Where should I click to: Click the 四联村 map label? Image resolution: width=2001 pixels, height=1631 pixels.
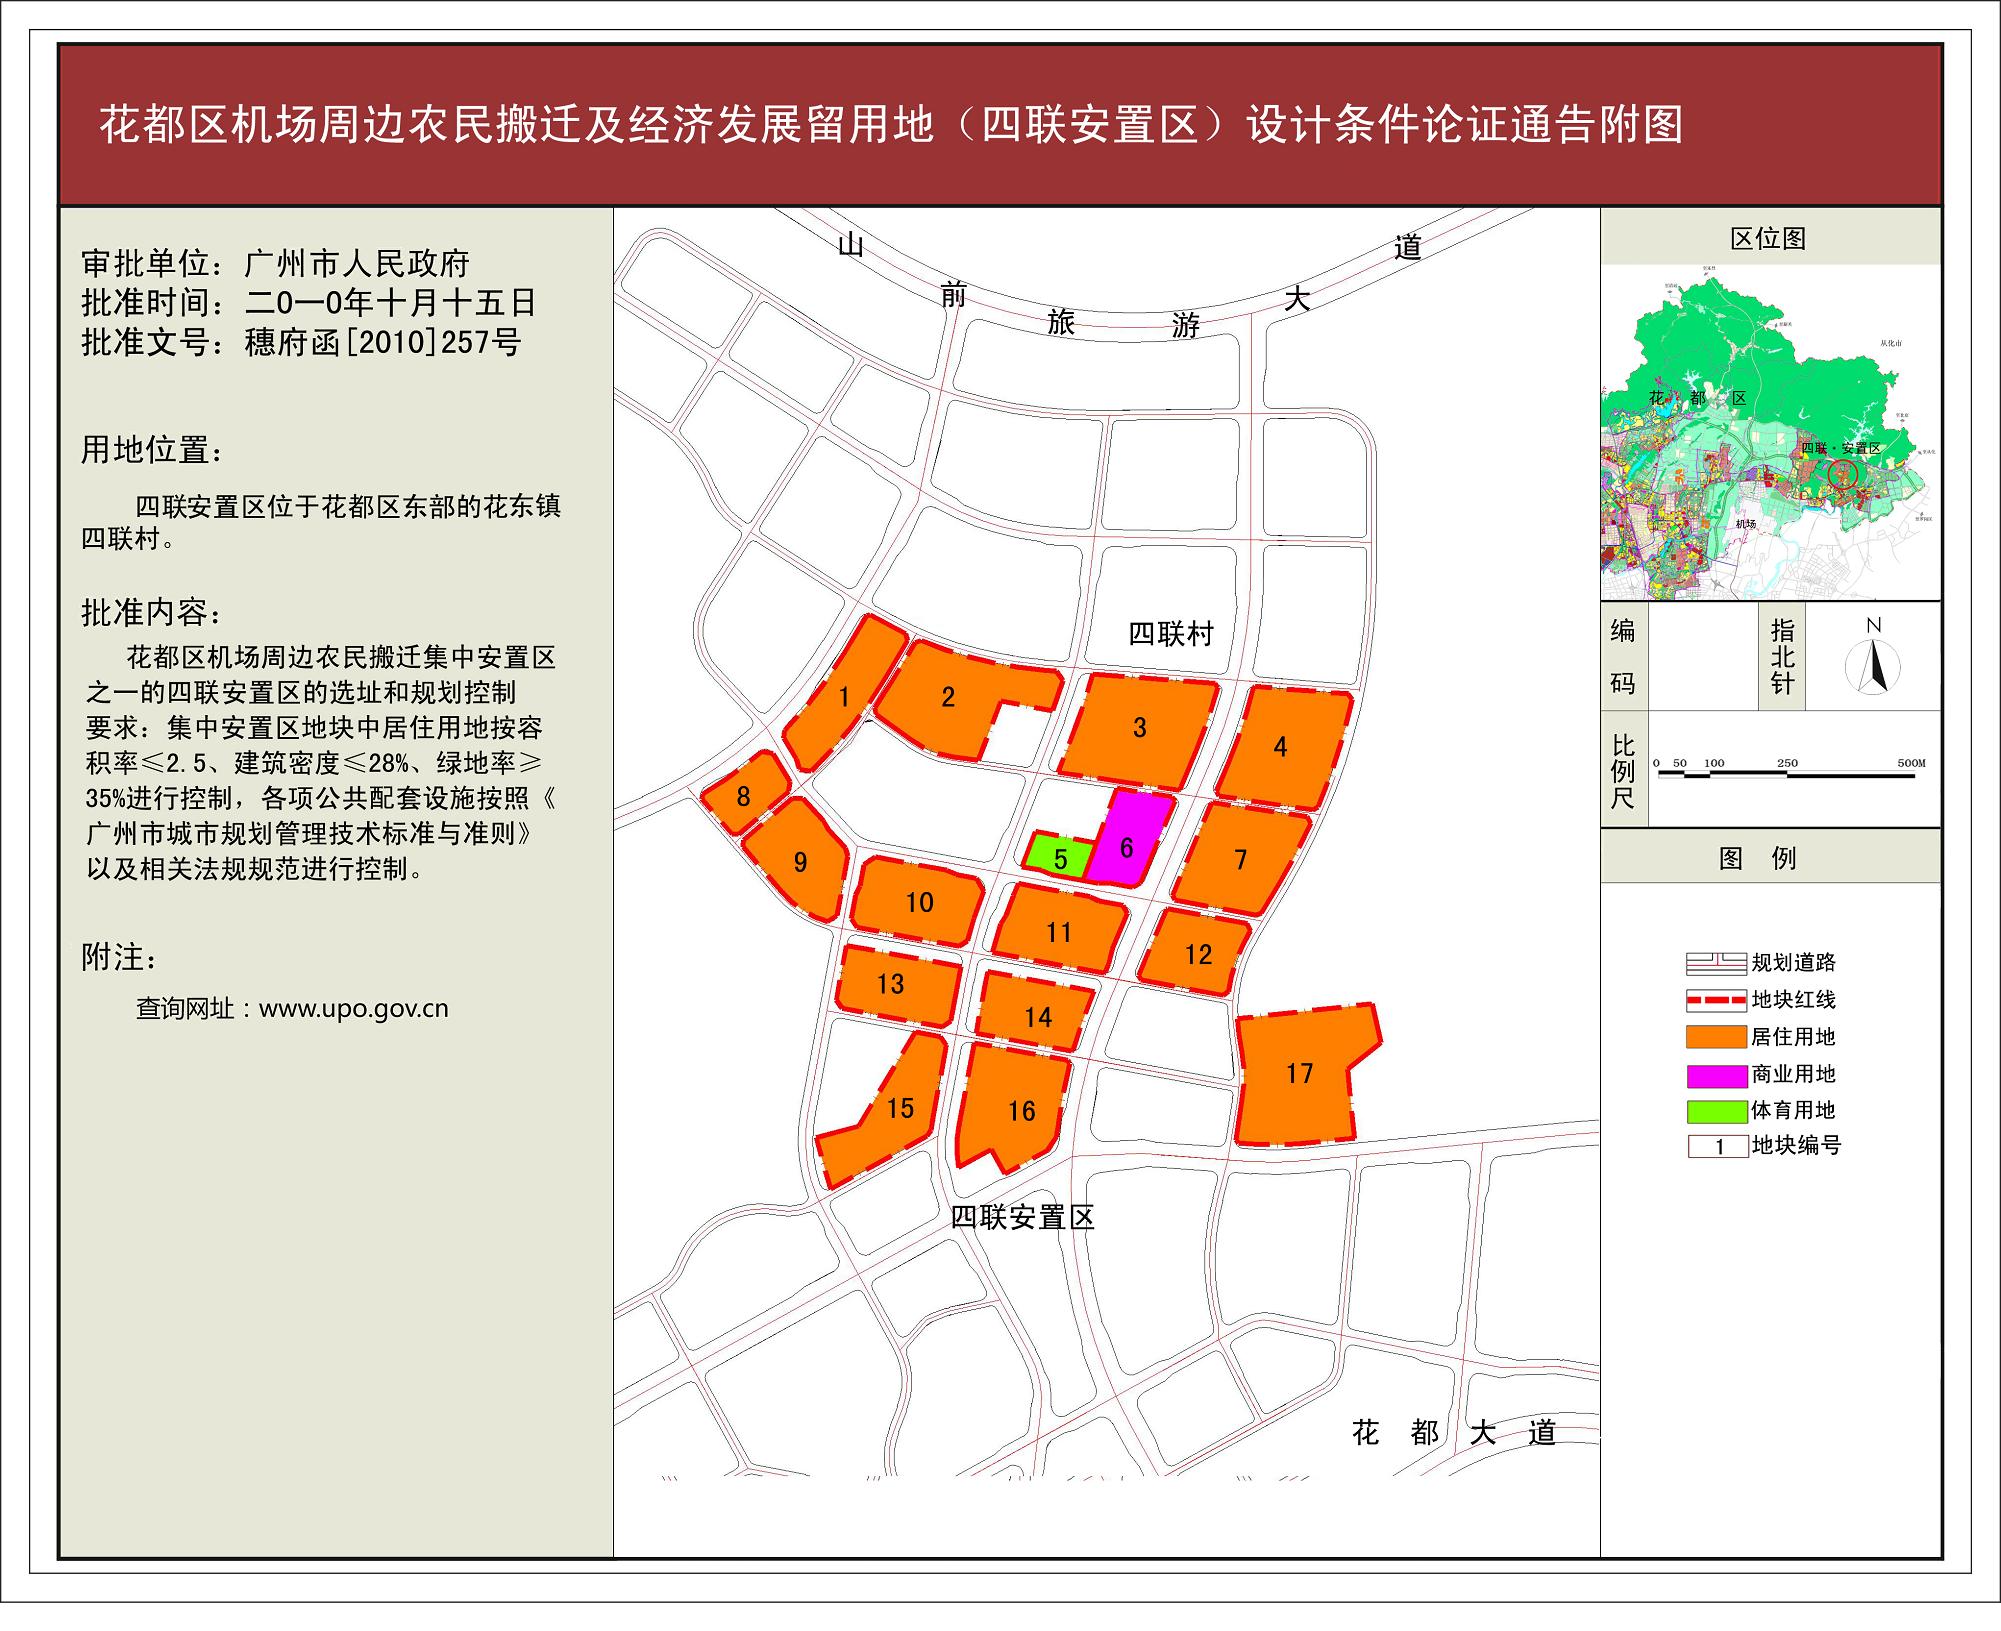[x=1170, y=633]
